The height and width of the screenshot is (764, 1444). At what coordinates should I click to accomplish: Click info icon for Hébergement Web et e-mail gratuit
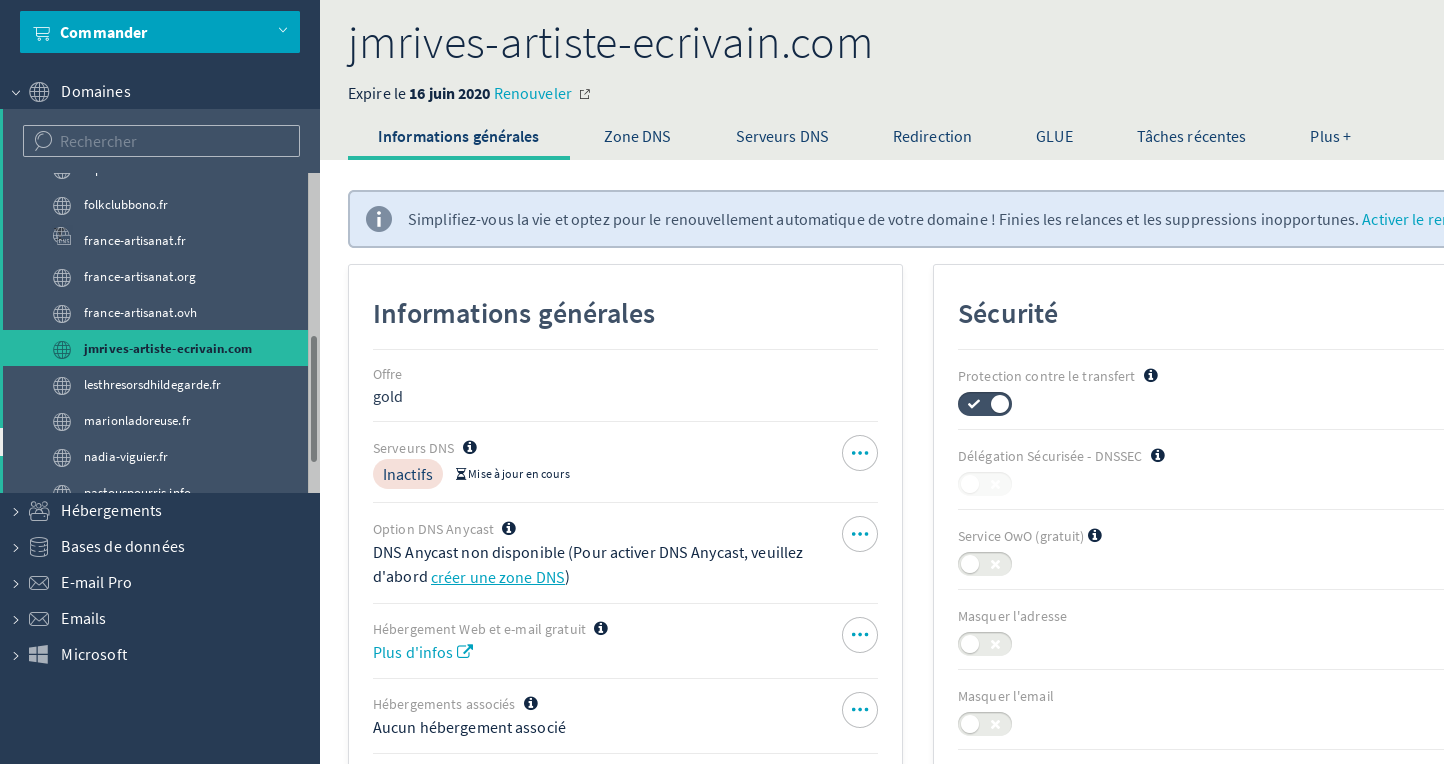pyautogui.click(x=601, y=628)
